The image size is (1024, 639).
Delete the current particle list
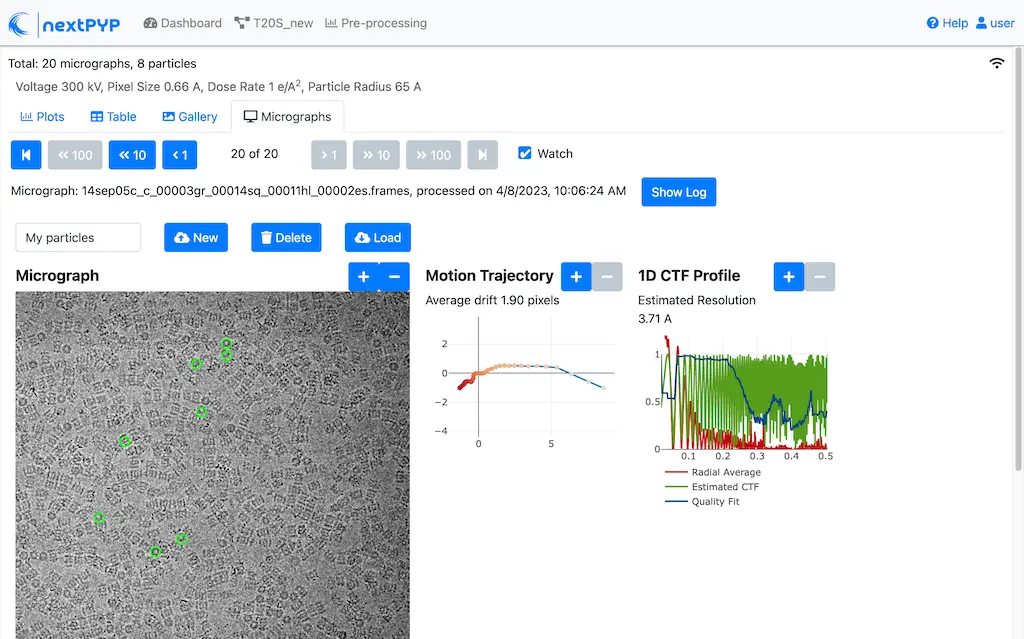tap(288, 237)
